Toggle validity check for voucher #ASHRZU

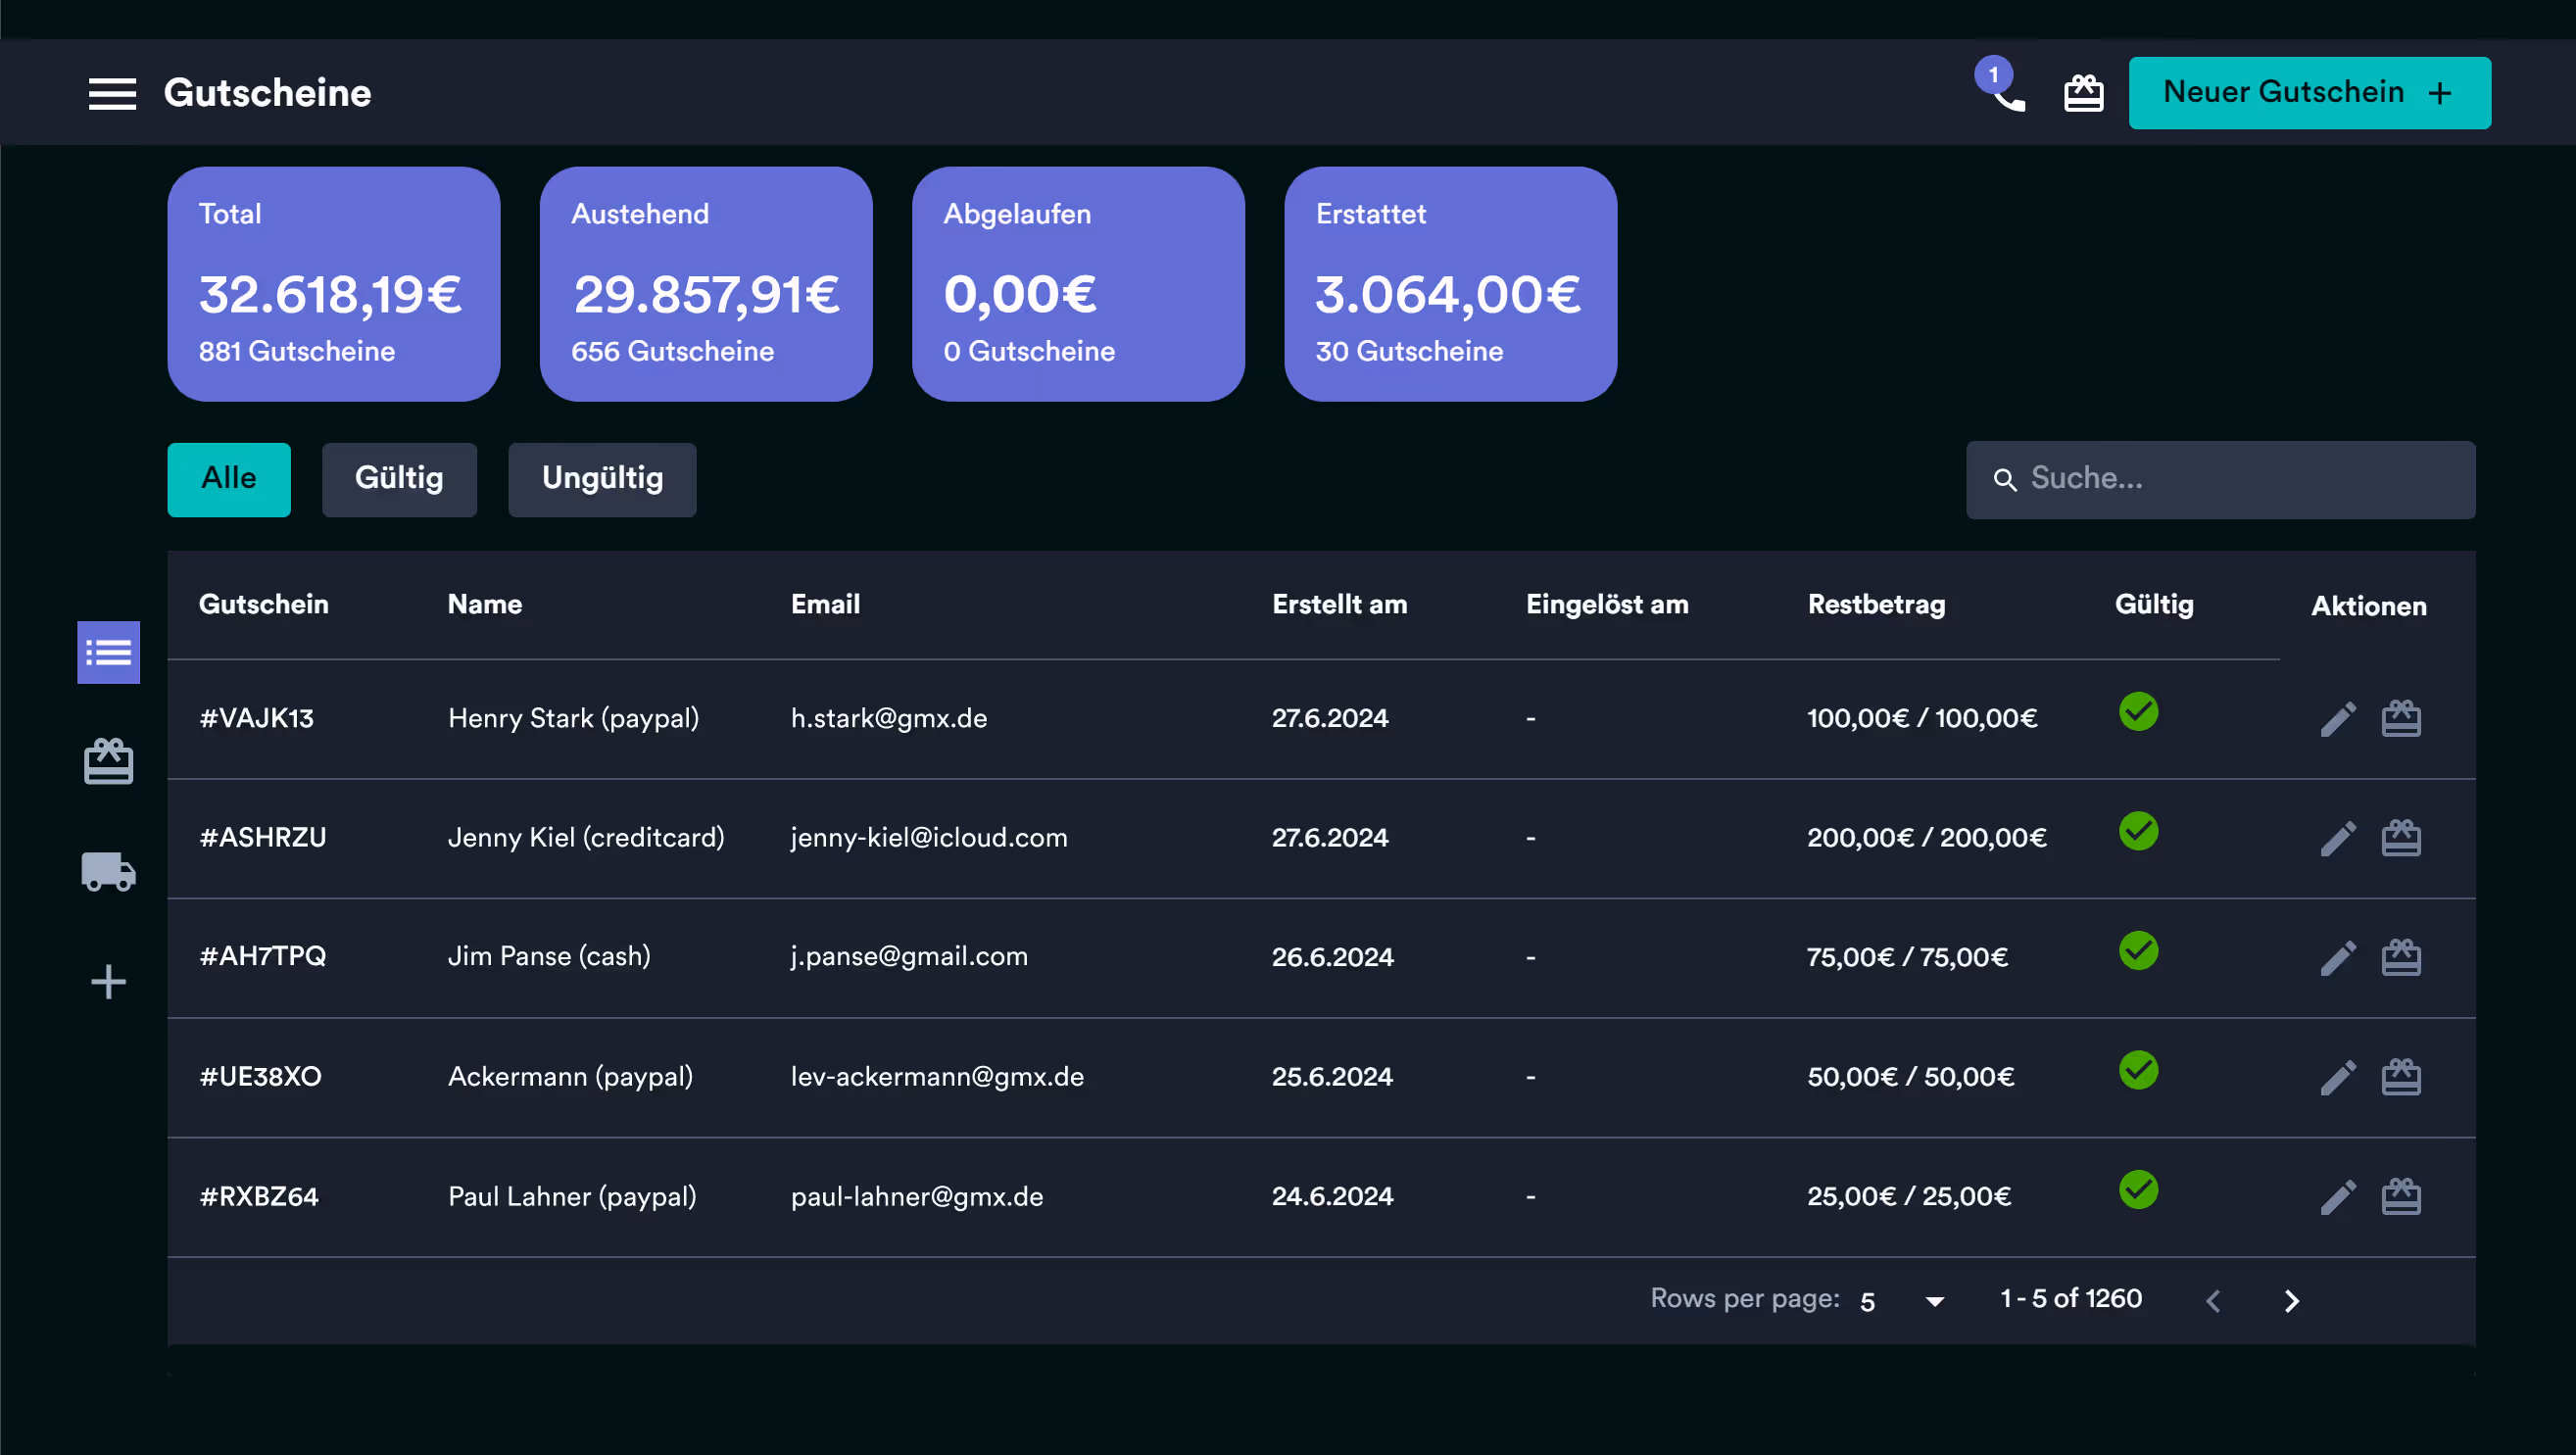point(2138,831)
